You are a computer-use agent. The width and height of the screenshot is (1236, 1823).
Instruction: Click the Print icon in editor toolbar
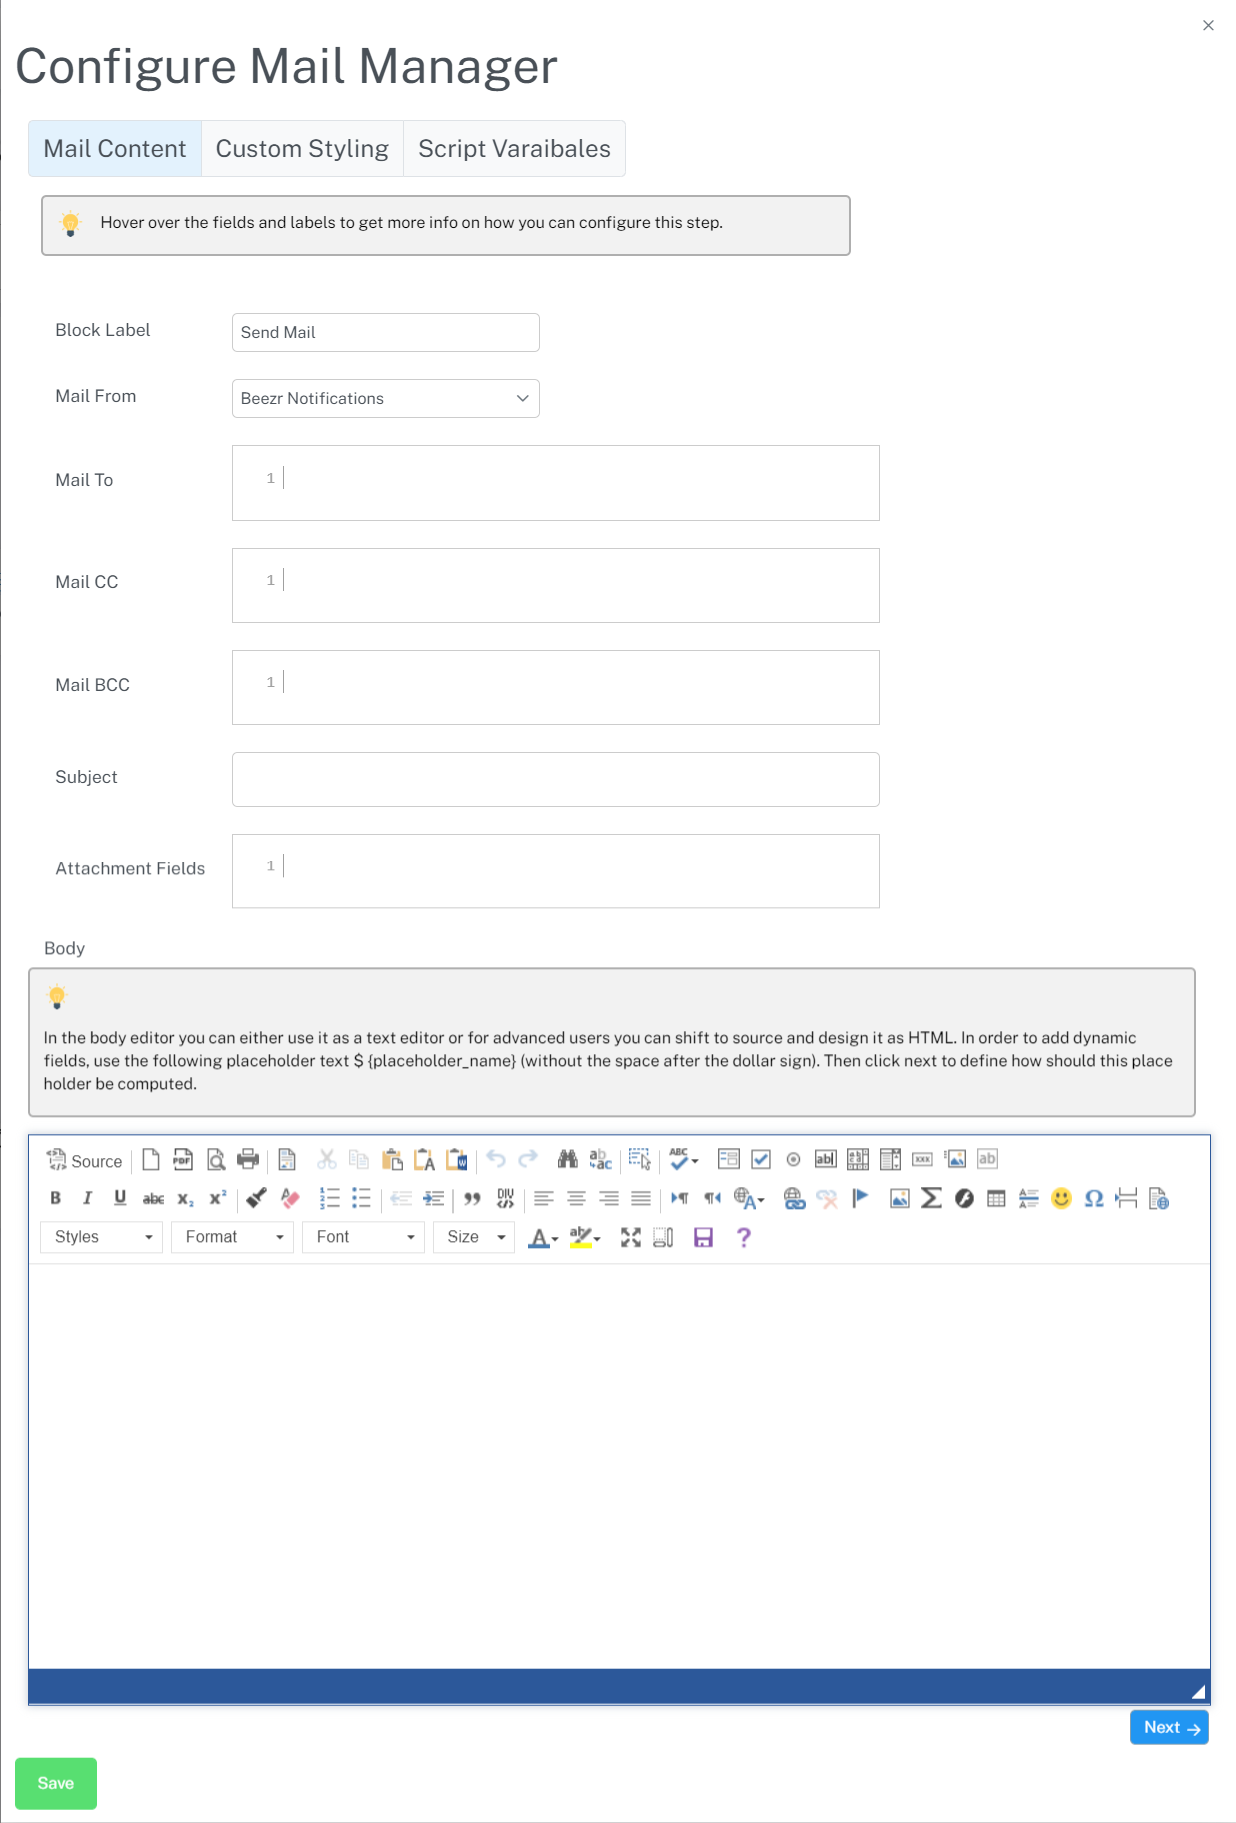coord(248,1160)
